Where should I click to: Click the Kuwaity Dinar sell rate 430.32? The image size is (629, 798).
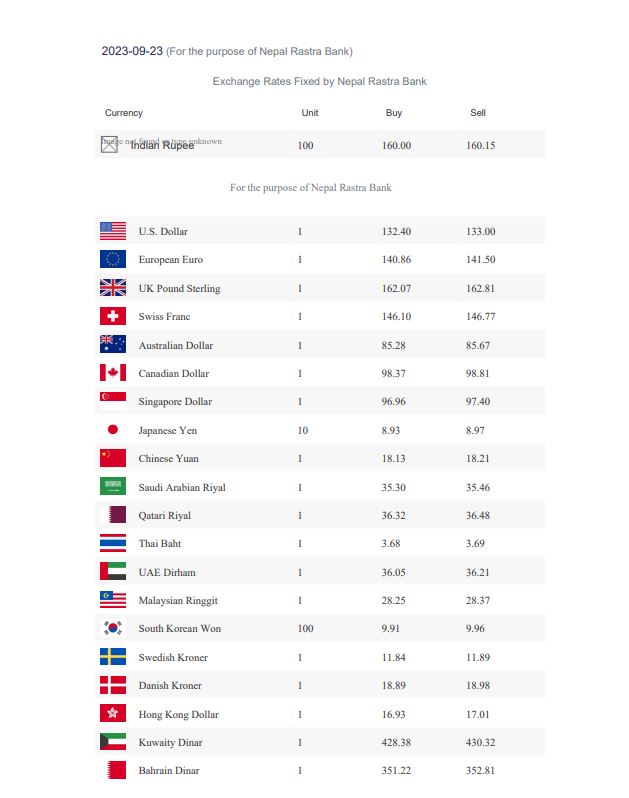(x=481, y=742)
